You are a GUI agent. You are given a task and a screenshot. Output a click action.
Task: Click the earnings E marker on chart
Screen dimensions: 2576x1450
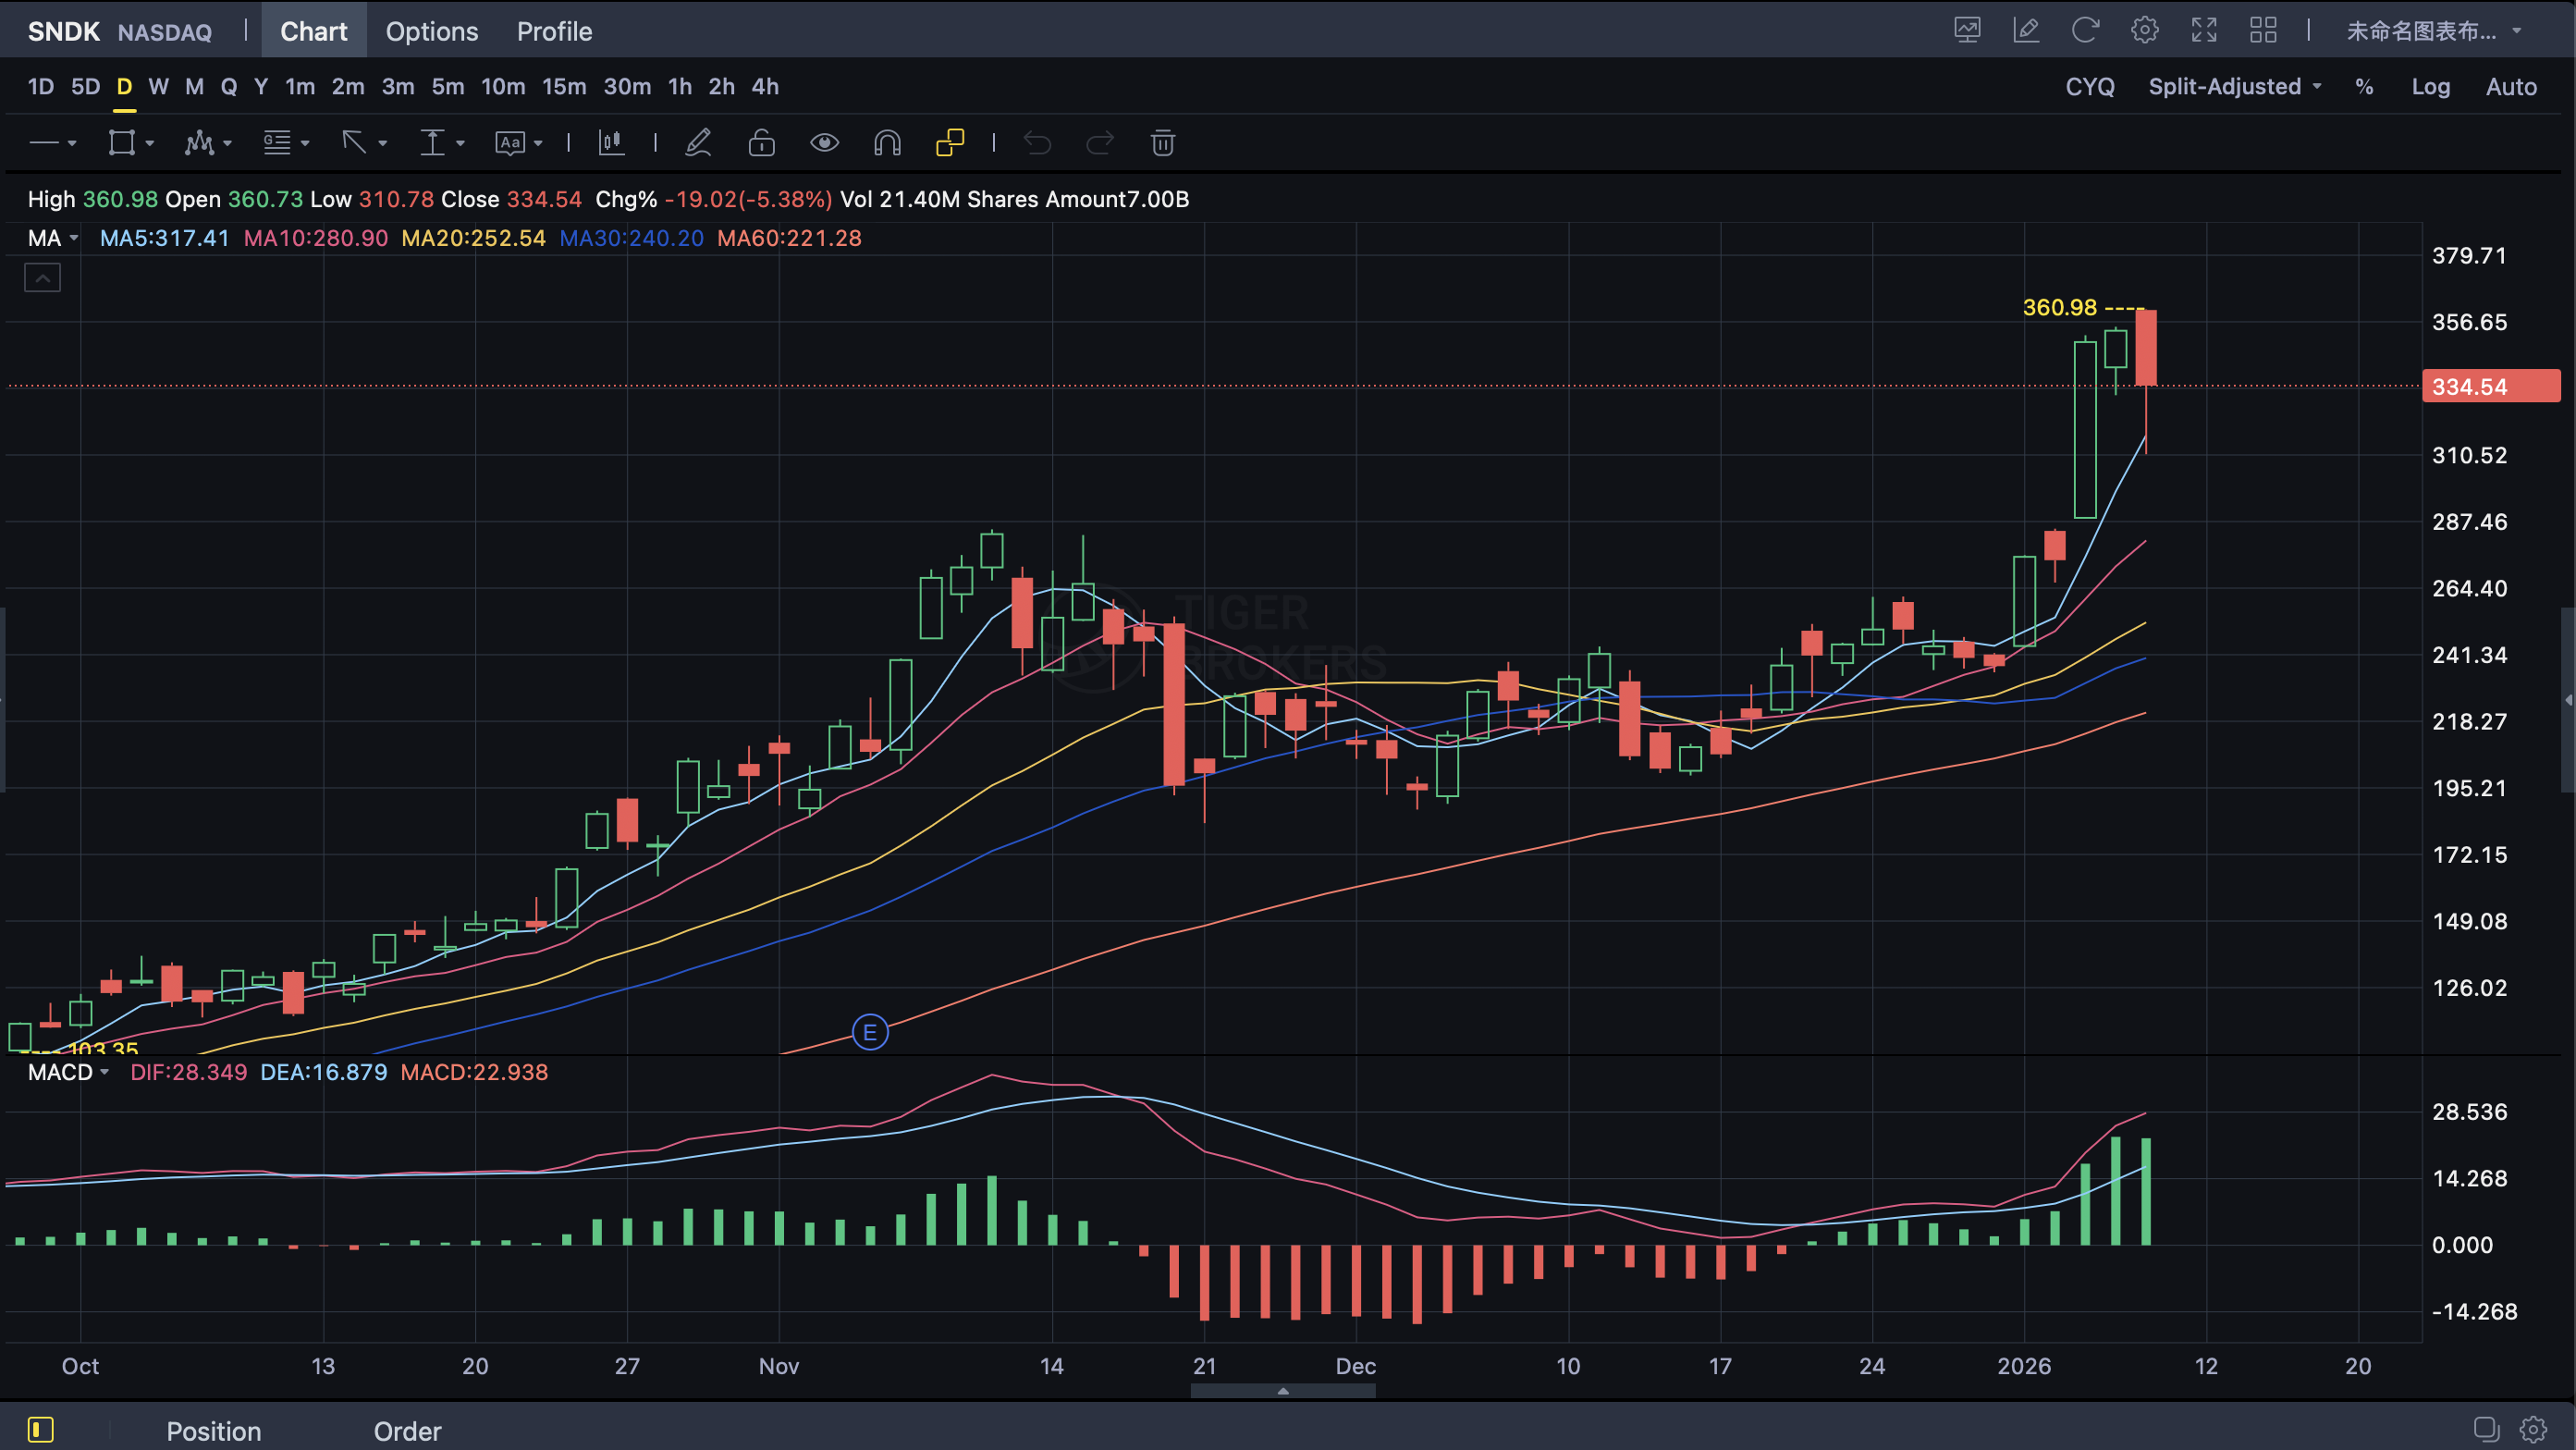point(870,1032)
